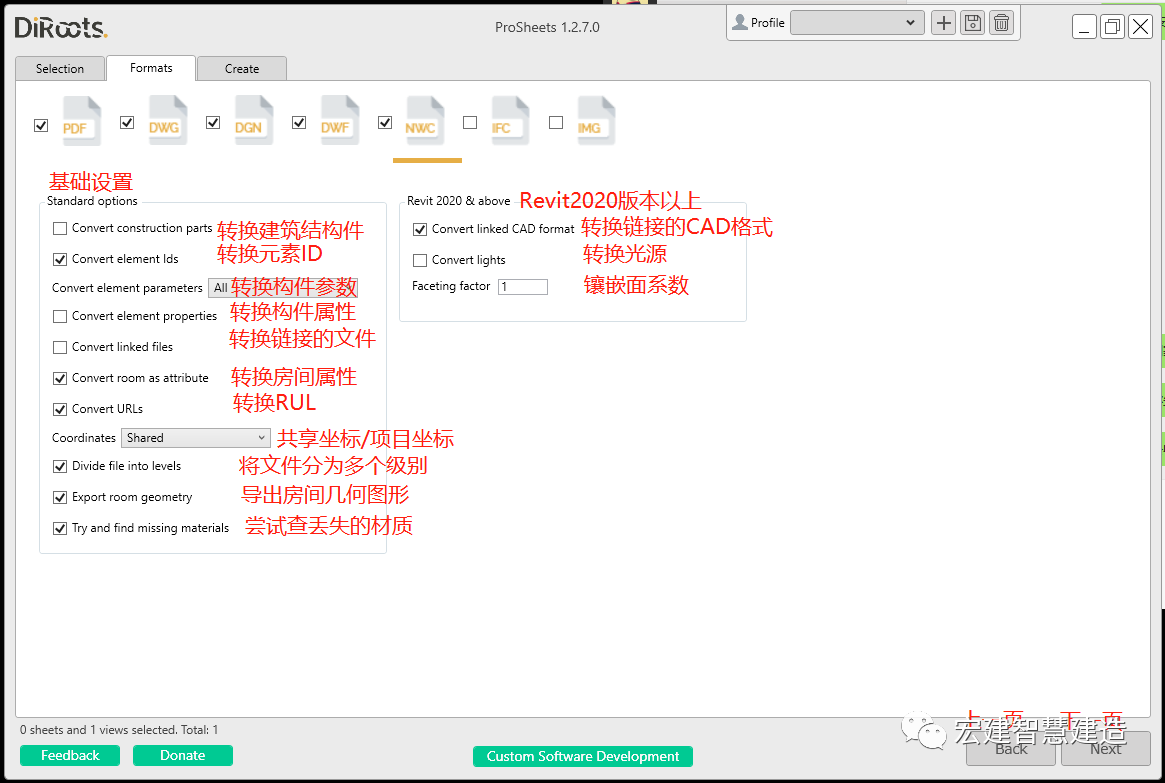
Task: Toggle Convert linked CAD format
Action: pos(420,230)
